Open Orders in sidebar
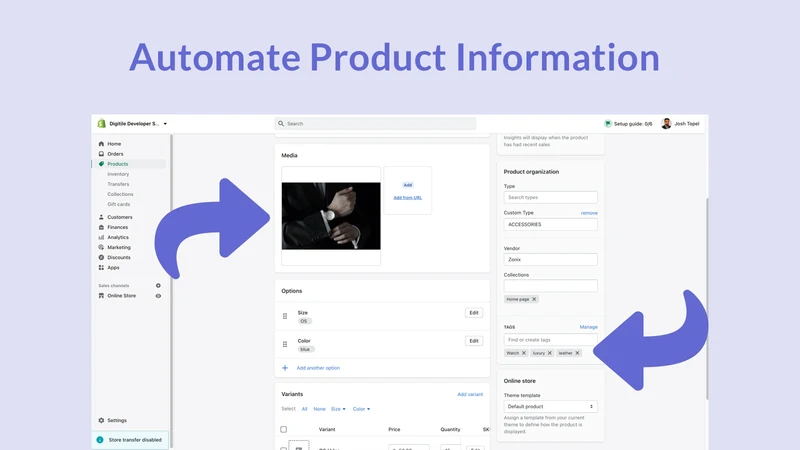The height and width of the screenshot is (450, 800). [x=115, y=154]
